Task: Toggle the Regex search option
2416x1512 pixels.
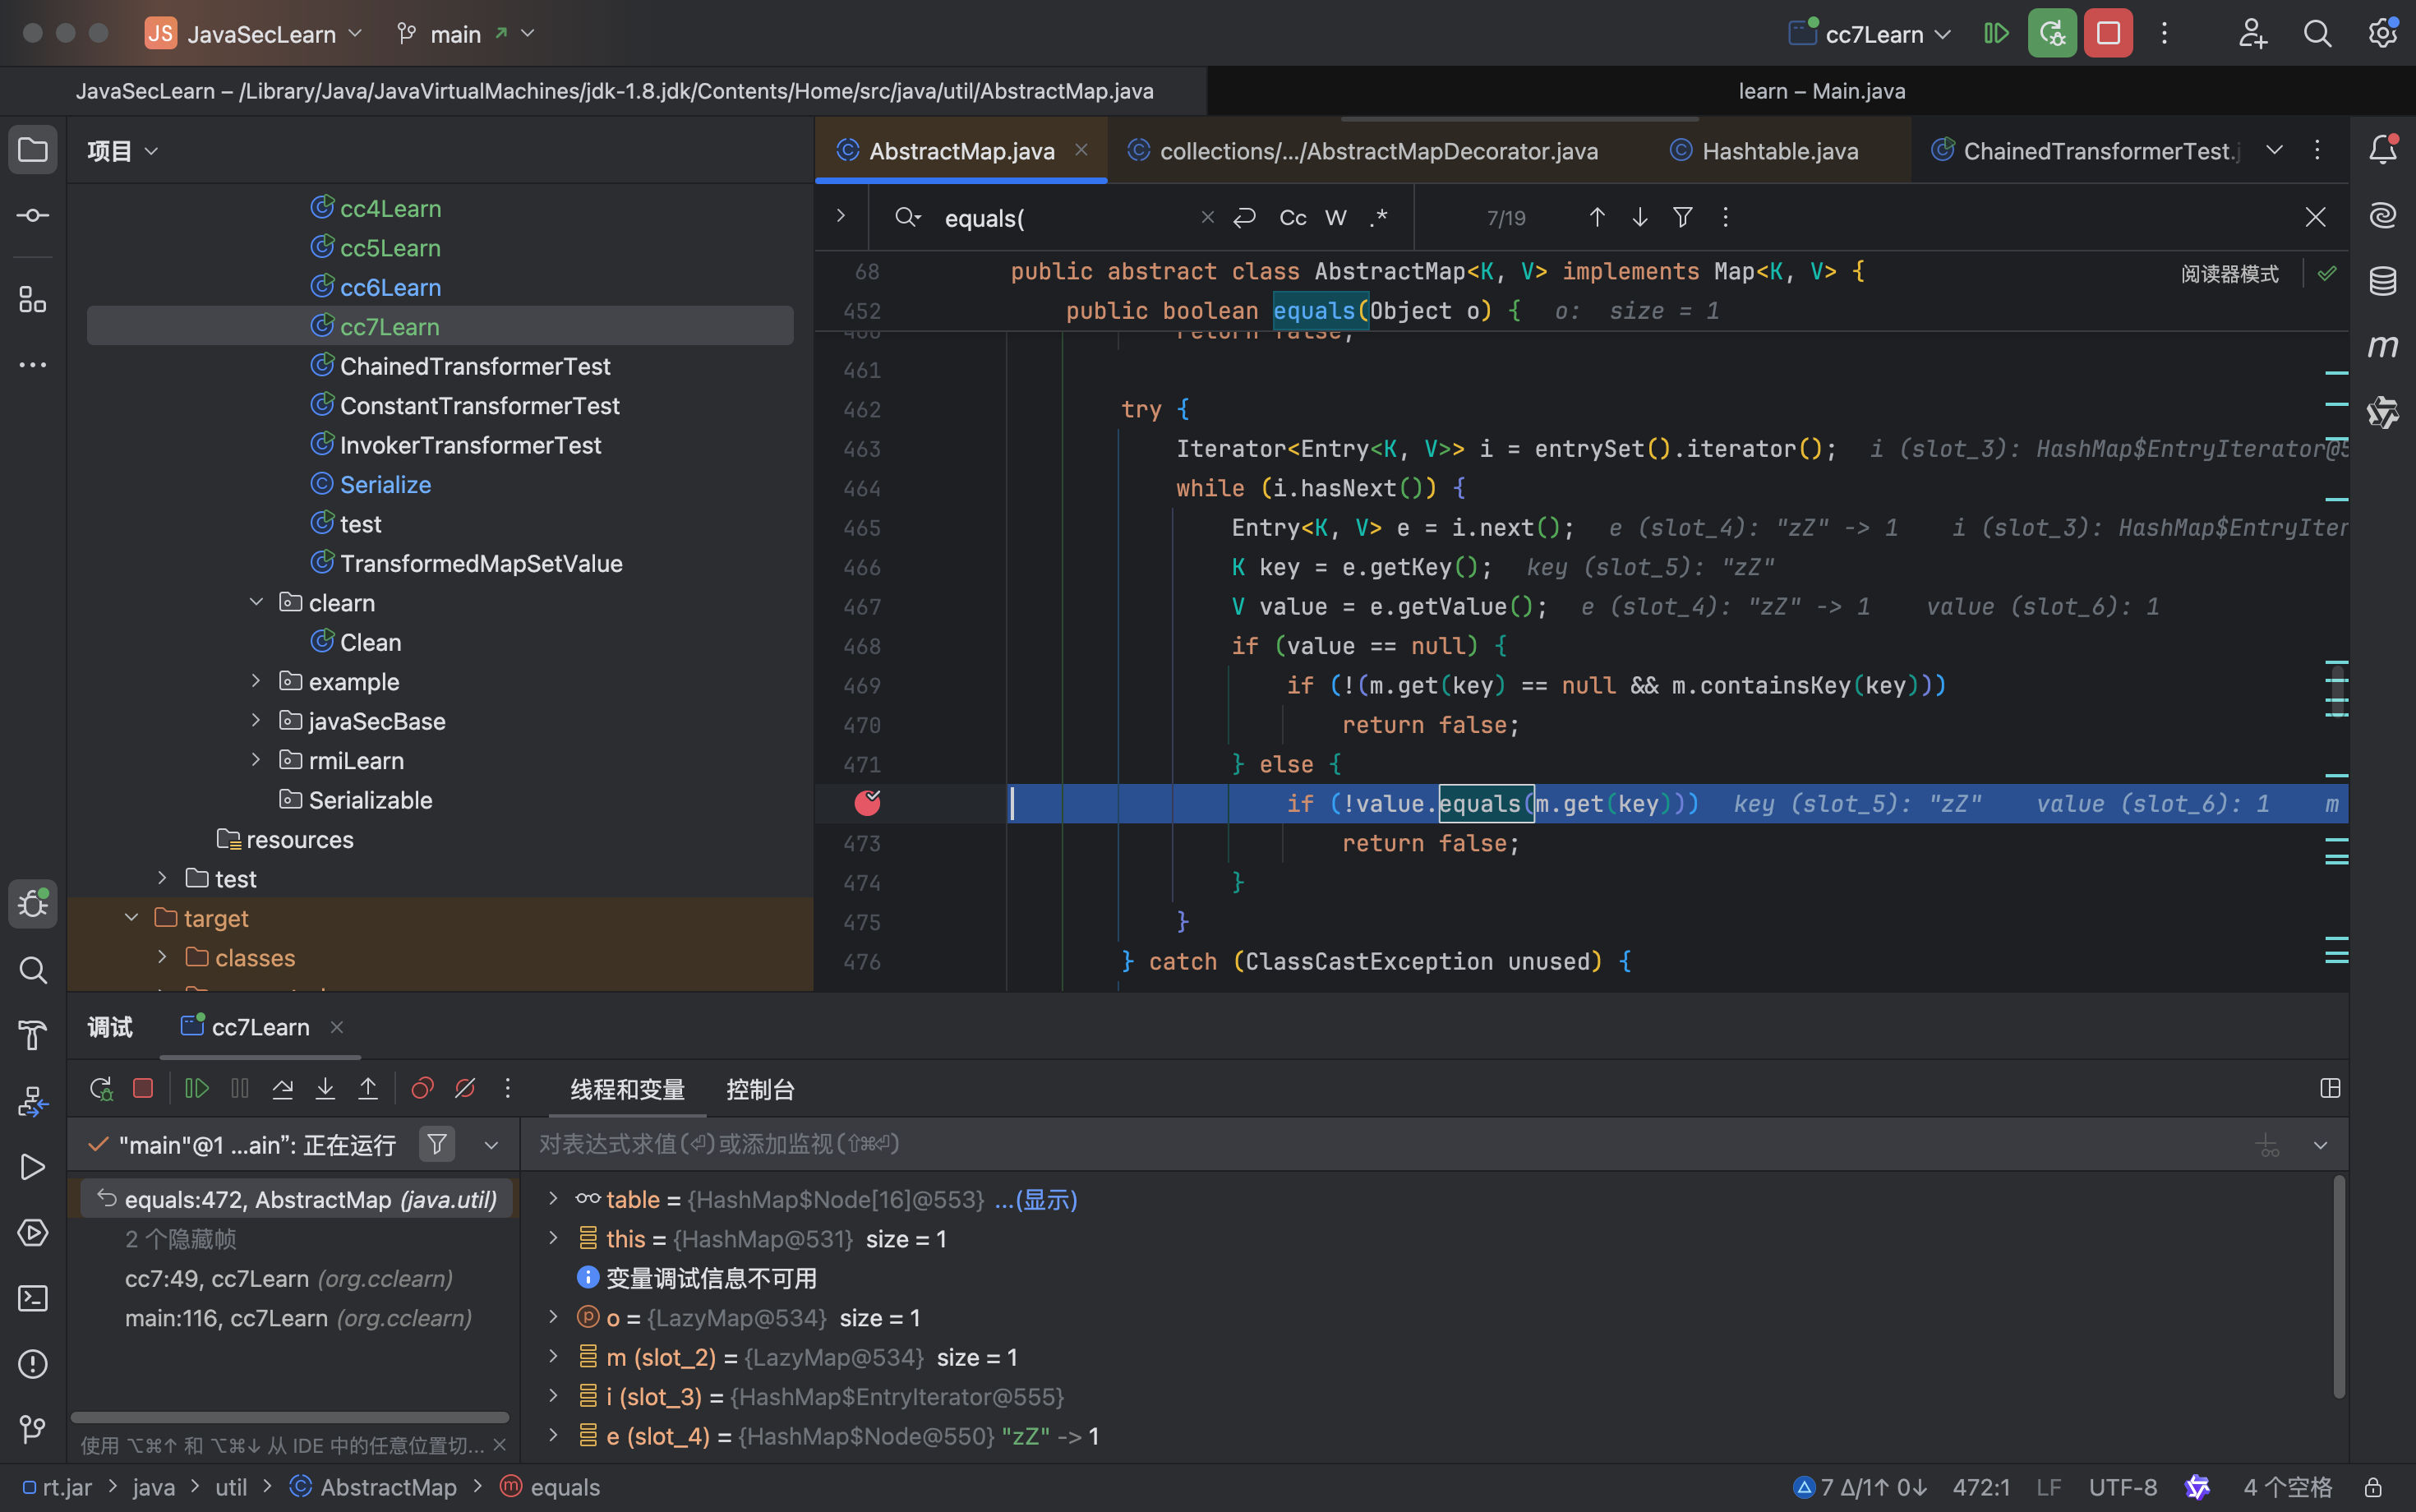Action: click(1379, 217)
